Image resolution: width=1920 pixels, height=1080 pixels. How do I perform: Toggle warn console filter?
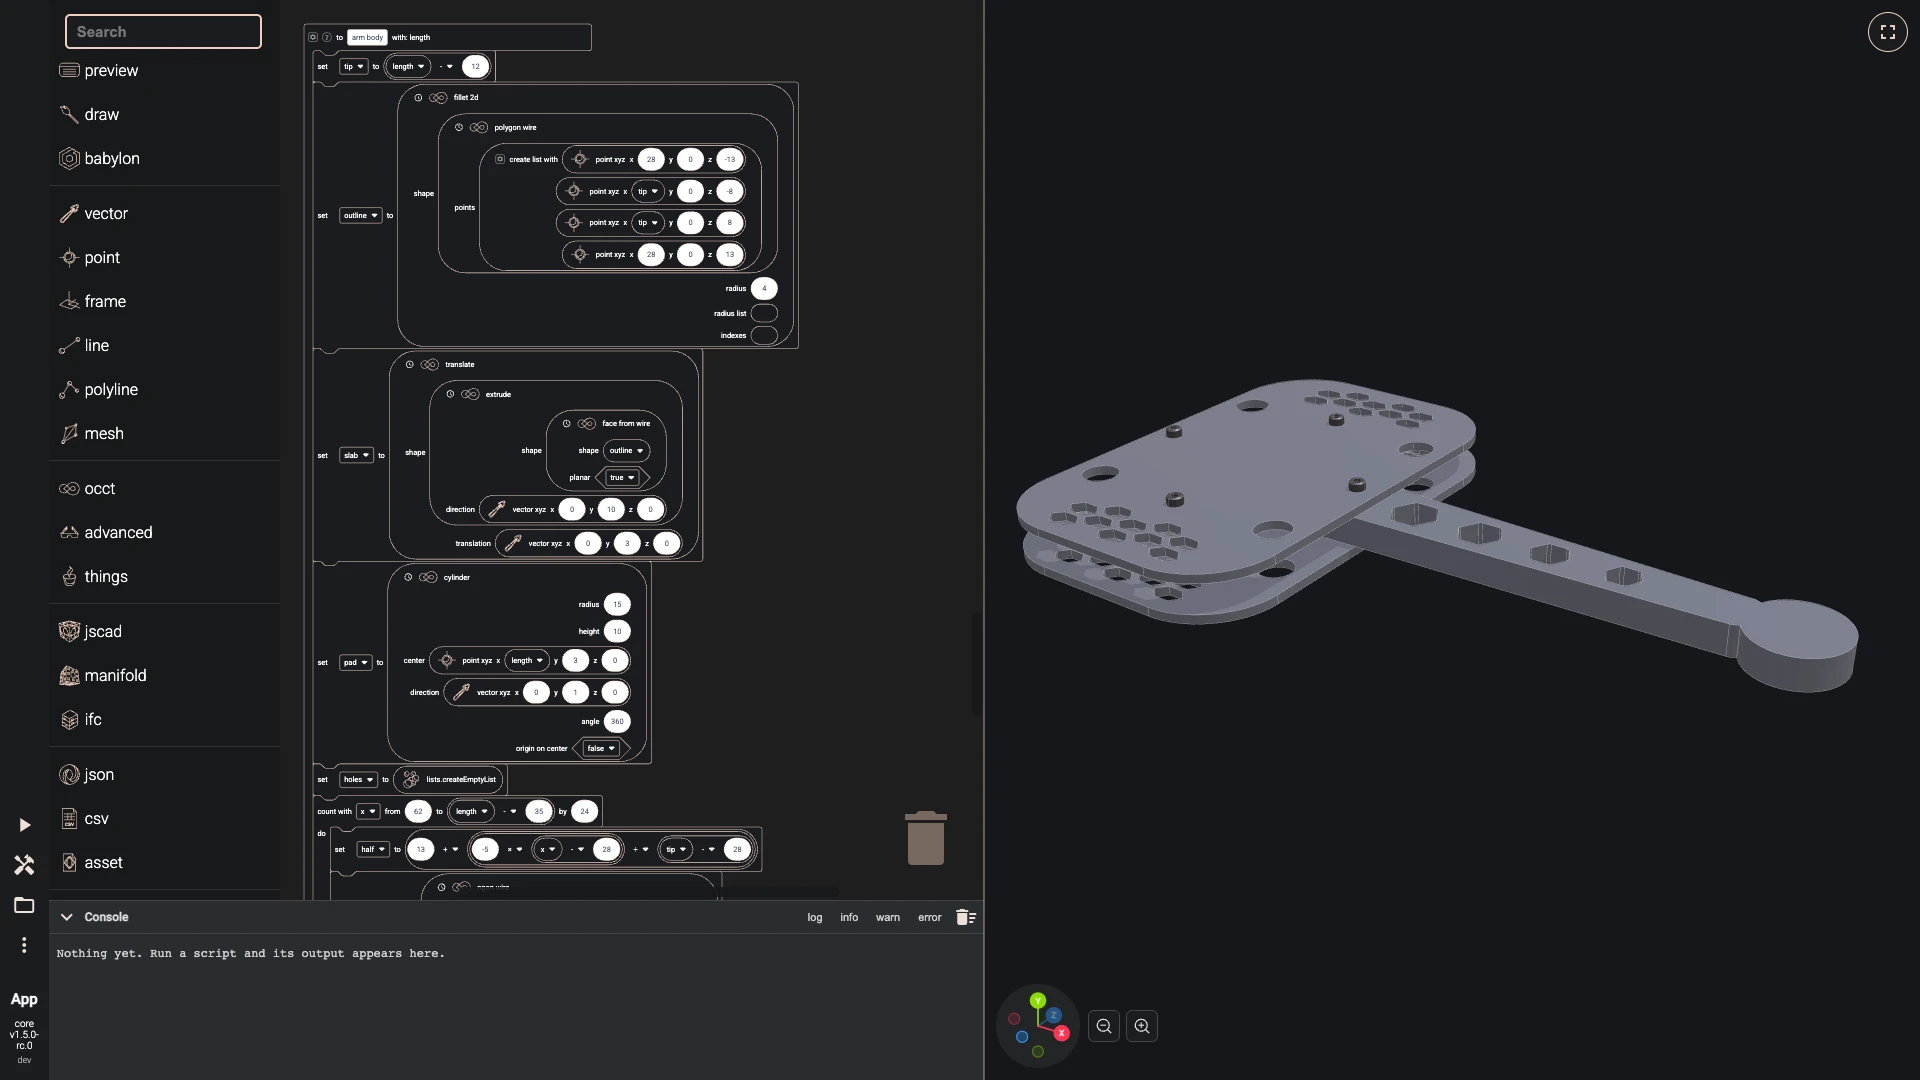click(888, 917)
